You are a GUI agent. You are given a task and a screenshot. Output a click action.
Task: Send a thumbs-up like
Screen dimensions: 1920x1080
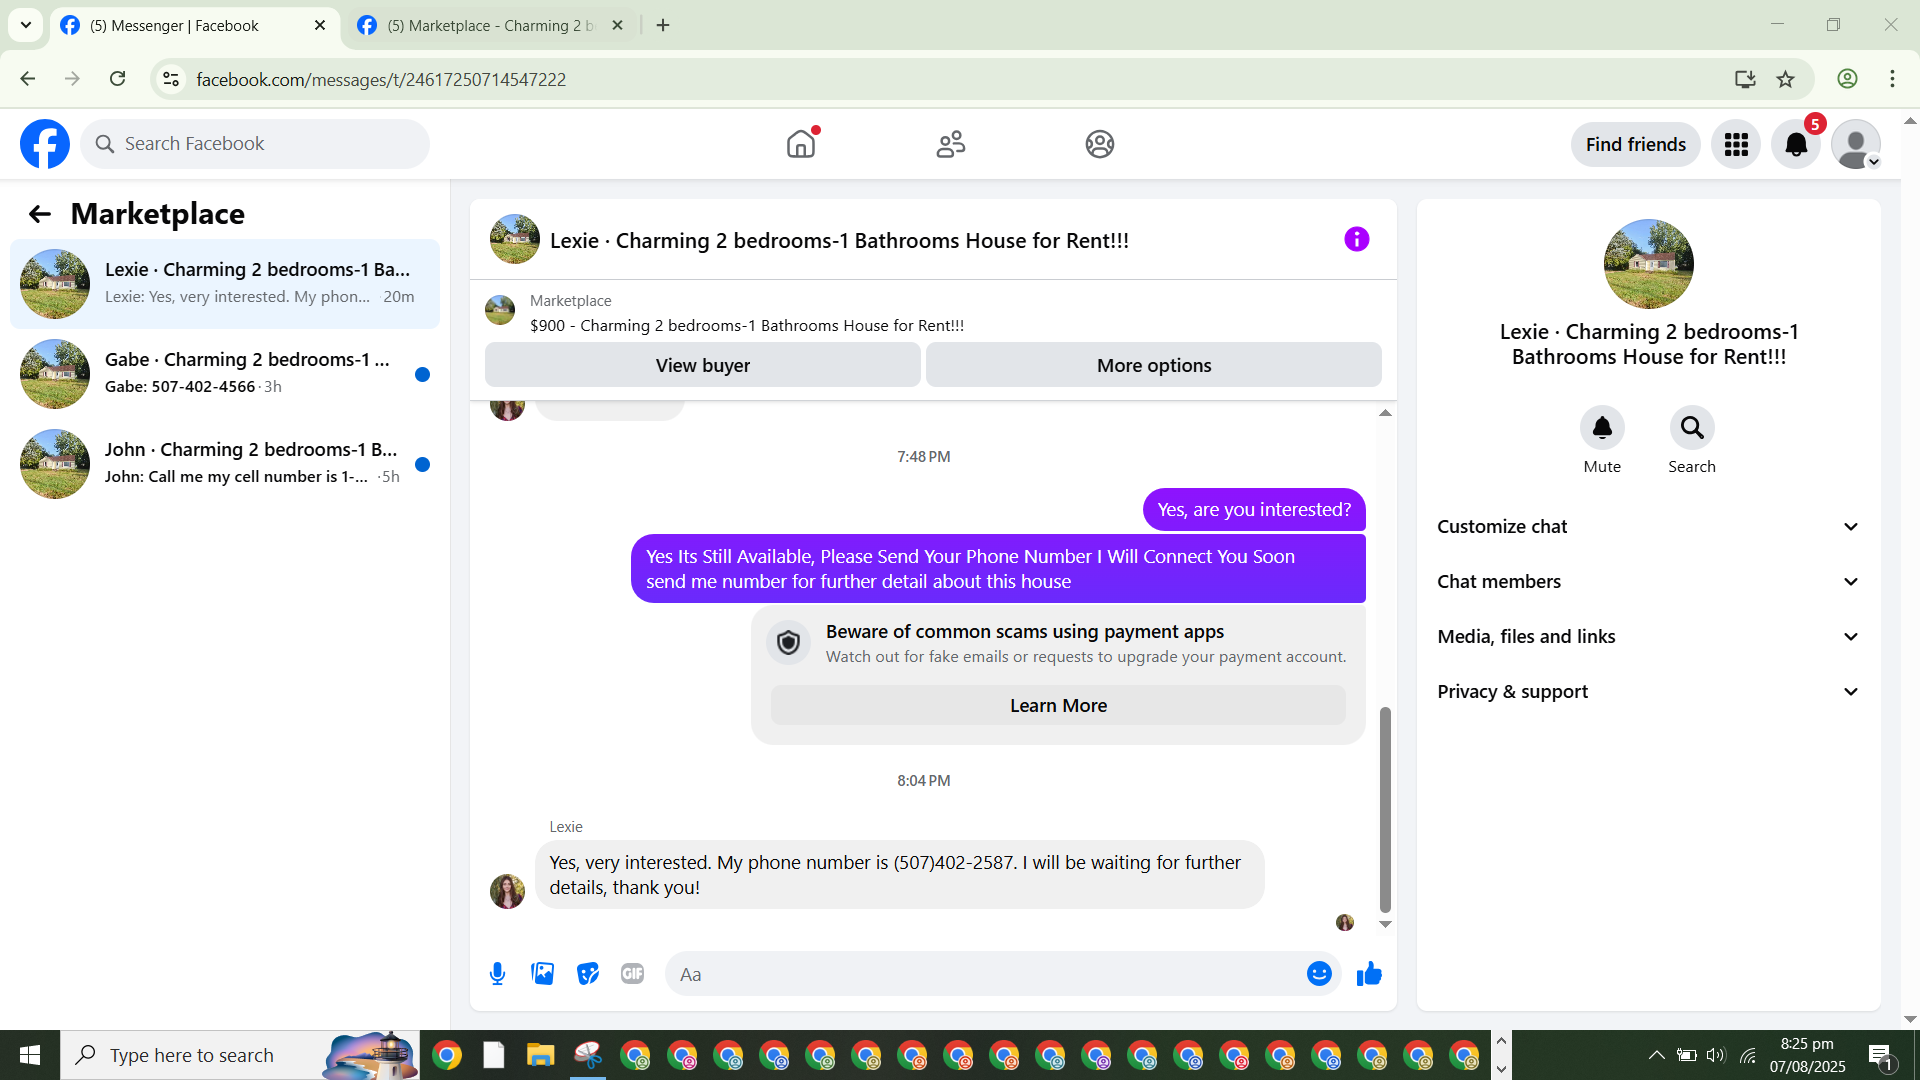pos(1369,974)
